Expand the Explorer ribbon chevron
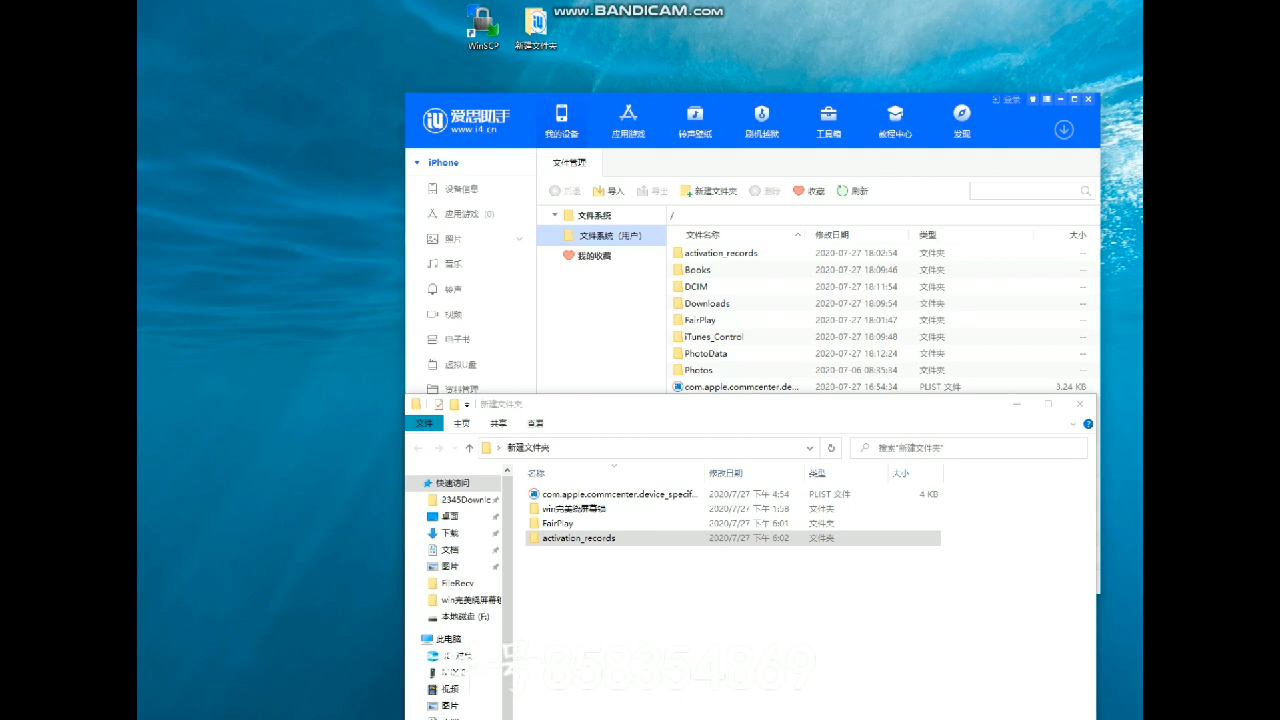 [1073, 424]
